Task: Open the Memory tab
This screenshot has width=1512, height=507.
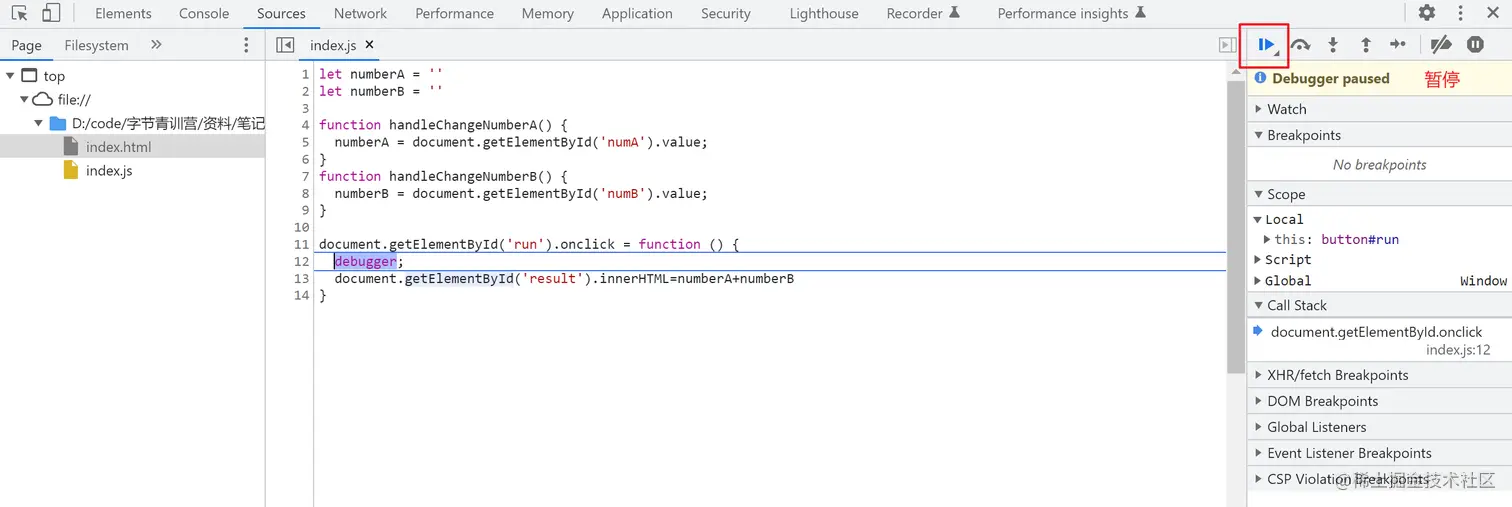Action: [x=548, y=13]
